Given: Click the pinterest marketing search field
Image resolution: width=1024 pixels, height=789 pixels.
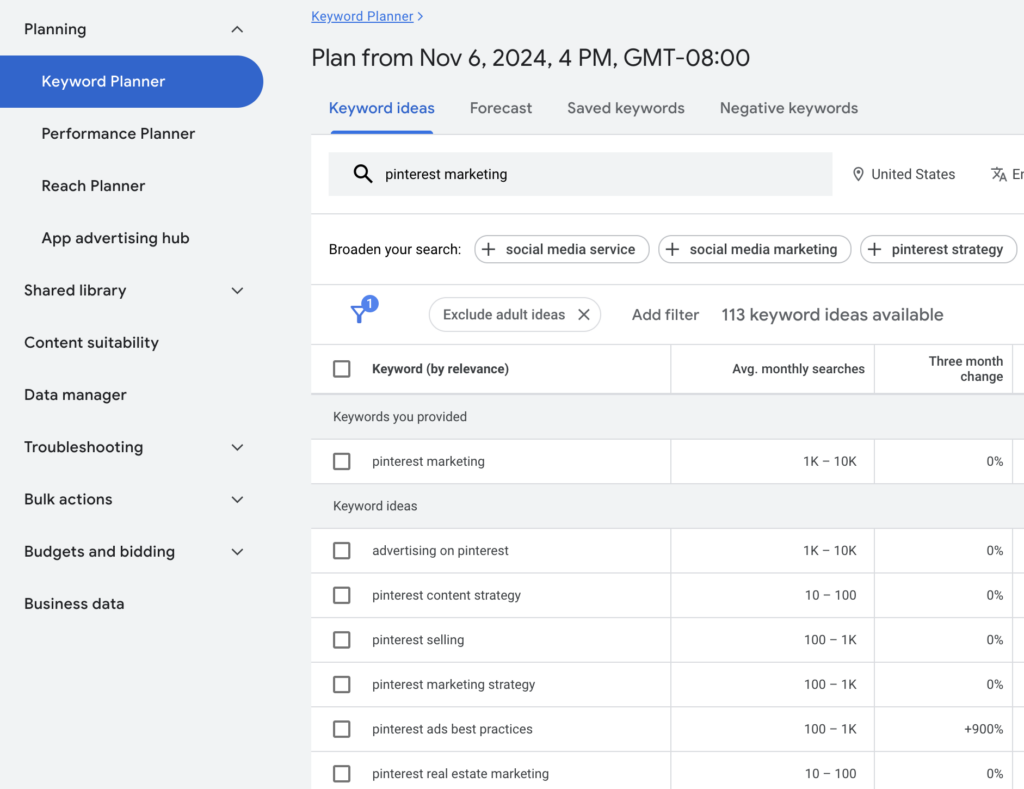Looking at the screenshot, I should point(580,174).
